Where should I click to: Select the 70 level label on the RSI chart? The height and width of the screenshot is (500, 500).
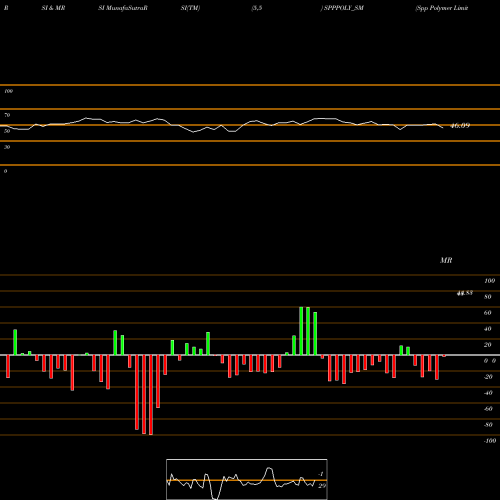(x=7, y=115)
